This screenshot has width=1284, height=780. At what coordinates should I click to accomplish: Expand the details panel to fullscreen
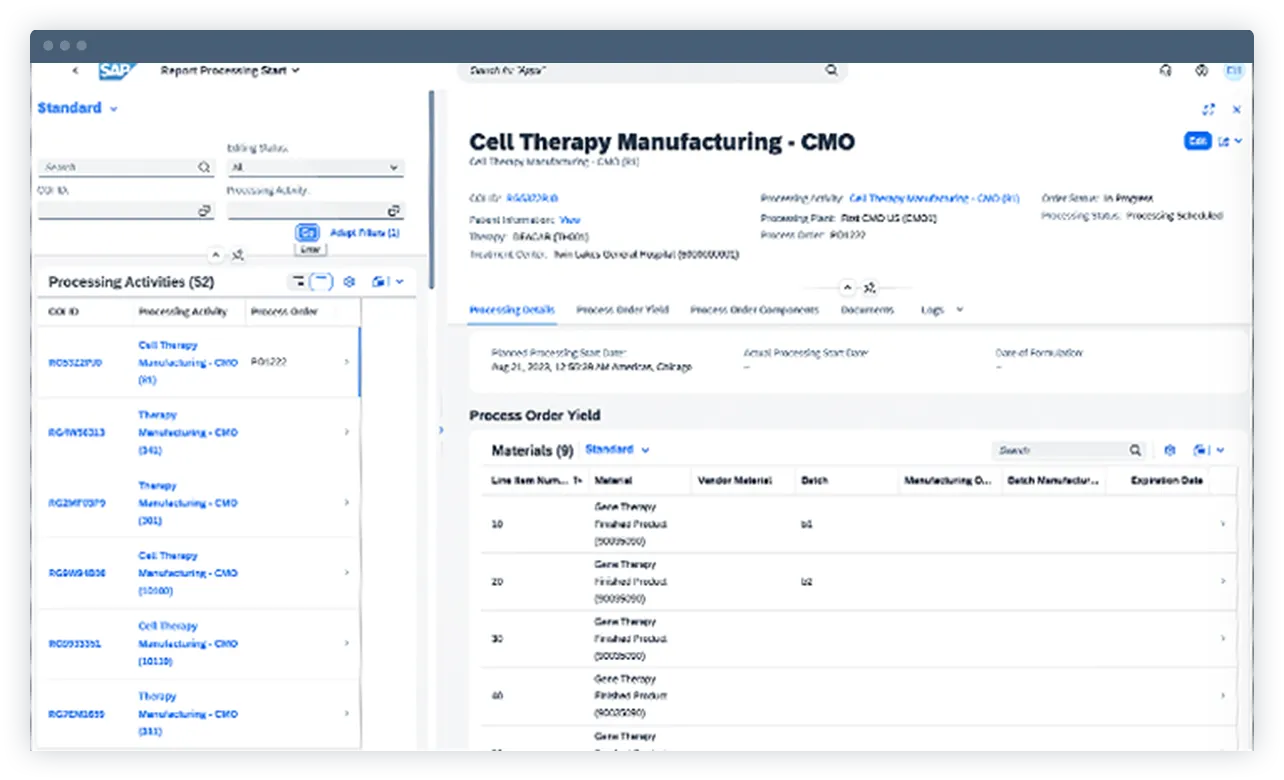(1208, 109)
